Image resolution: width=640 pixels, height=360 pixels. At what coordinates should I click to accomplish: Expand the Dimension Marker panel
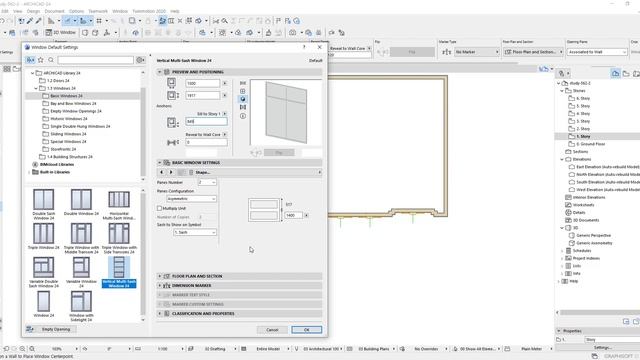click(160, 286)
